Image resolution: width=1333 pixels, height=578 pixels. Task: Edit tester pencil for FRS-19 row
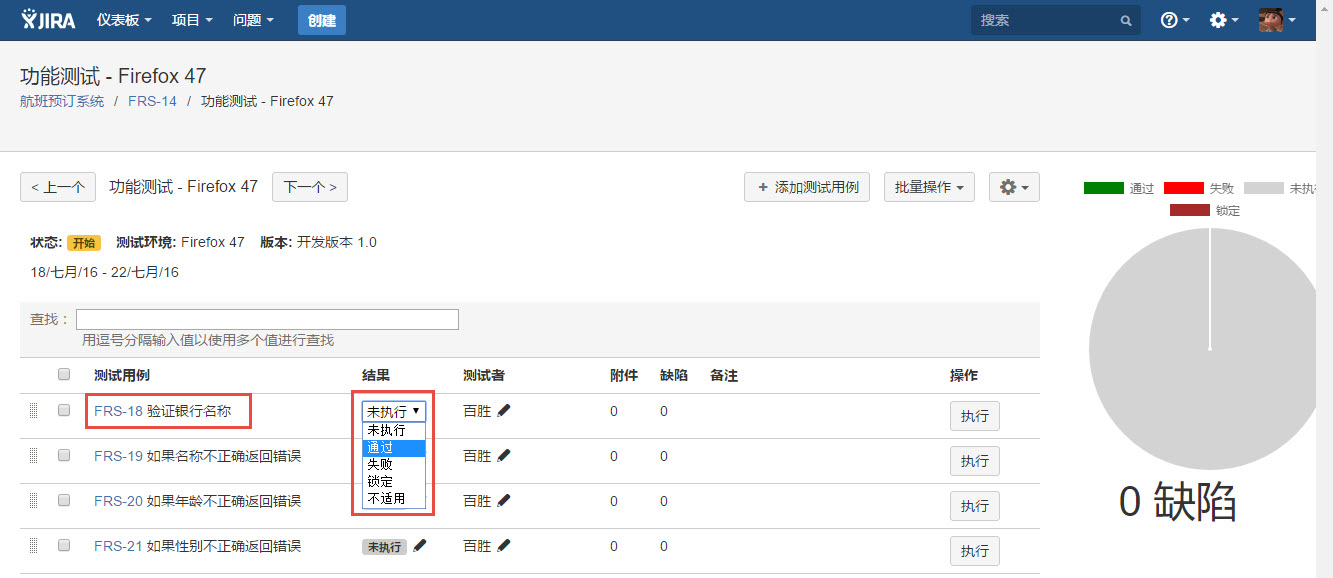504,456
